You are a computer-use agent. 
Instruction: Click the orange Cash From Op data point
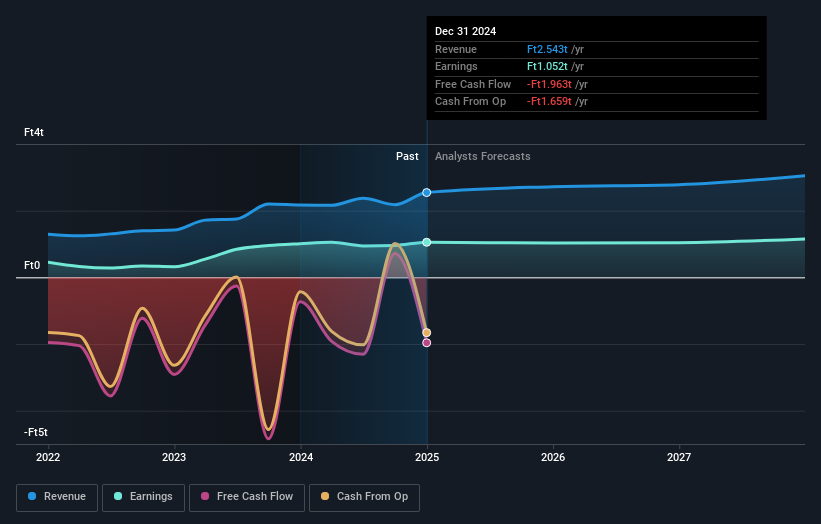coord(427,333)
